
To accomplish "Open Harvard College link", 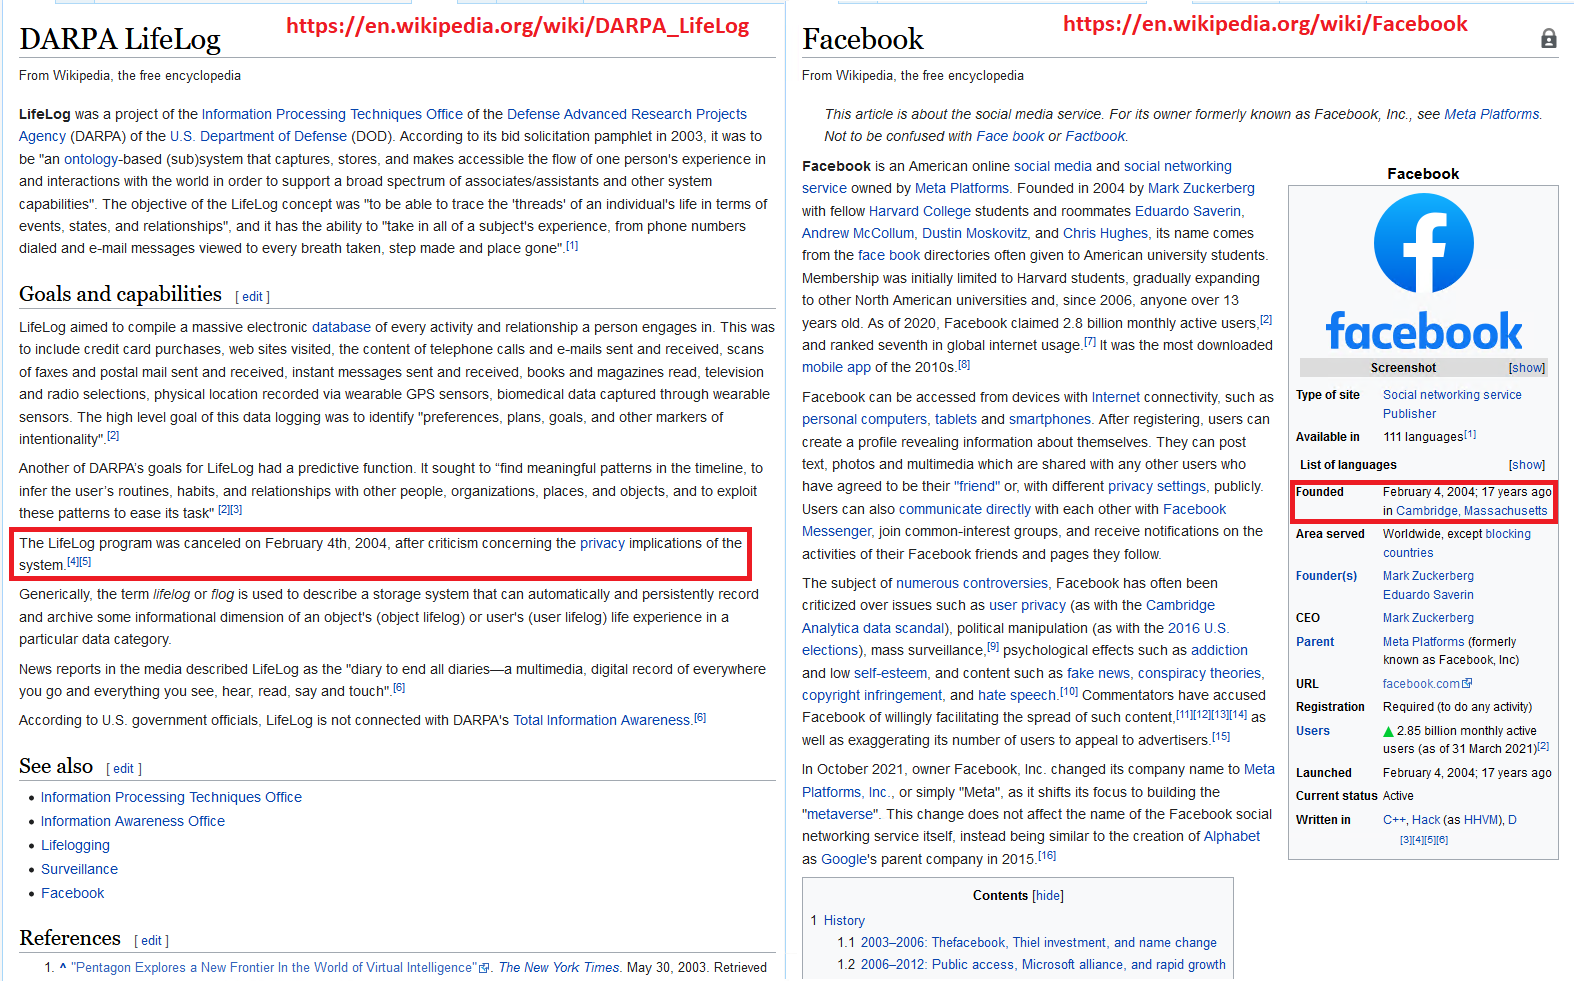I will (x=920, y=211).
